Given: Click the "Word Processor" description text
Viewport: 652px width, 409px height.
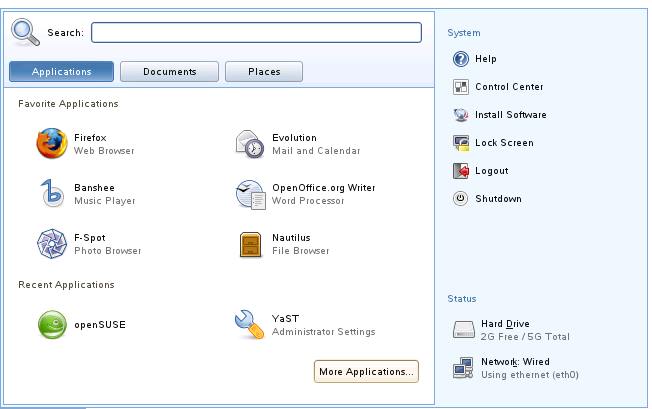Looking at the screenshot, I should coord(308,201).
